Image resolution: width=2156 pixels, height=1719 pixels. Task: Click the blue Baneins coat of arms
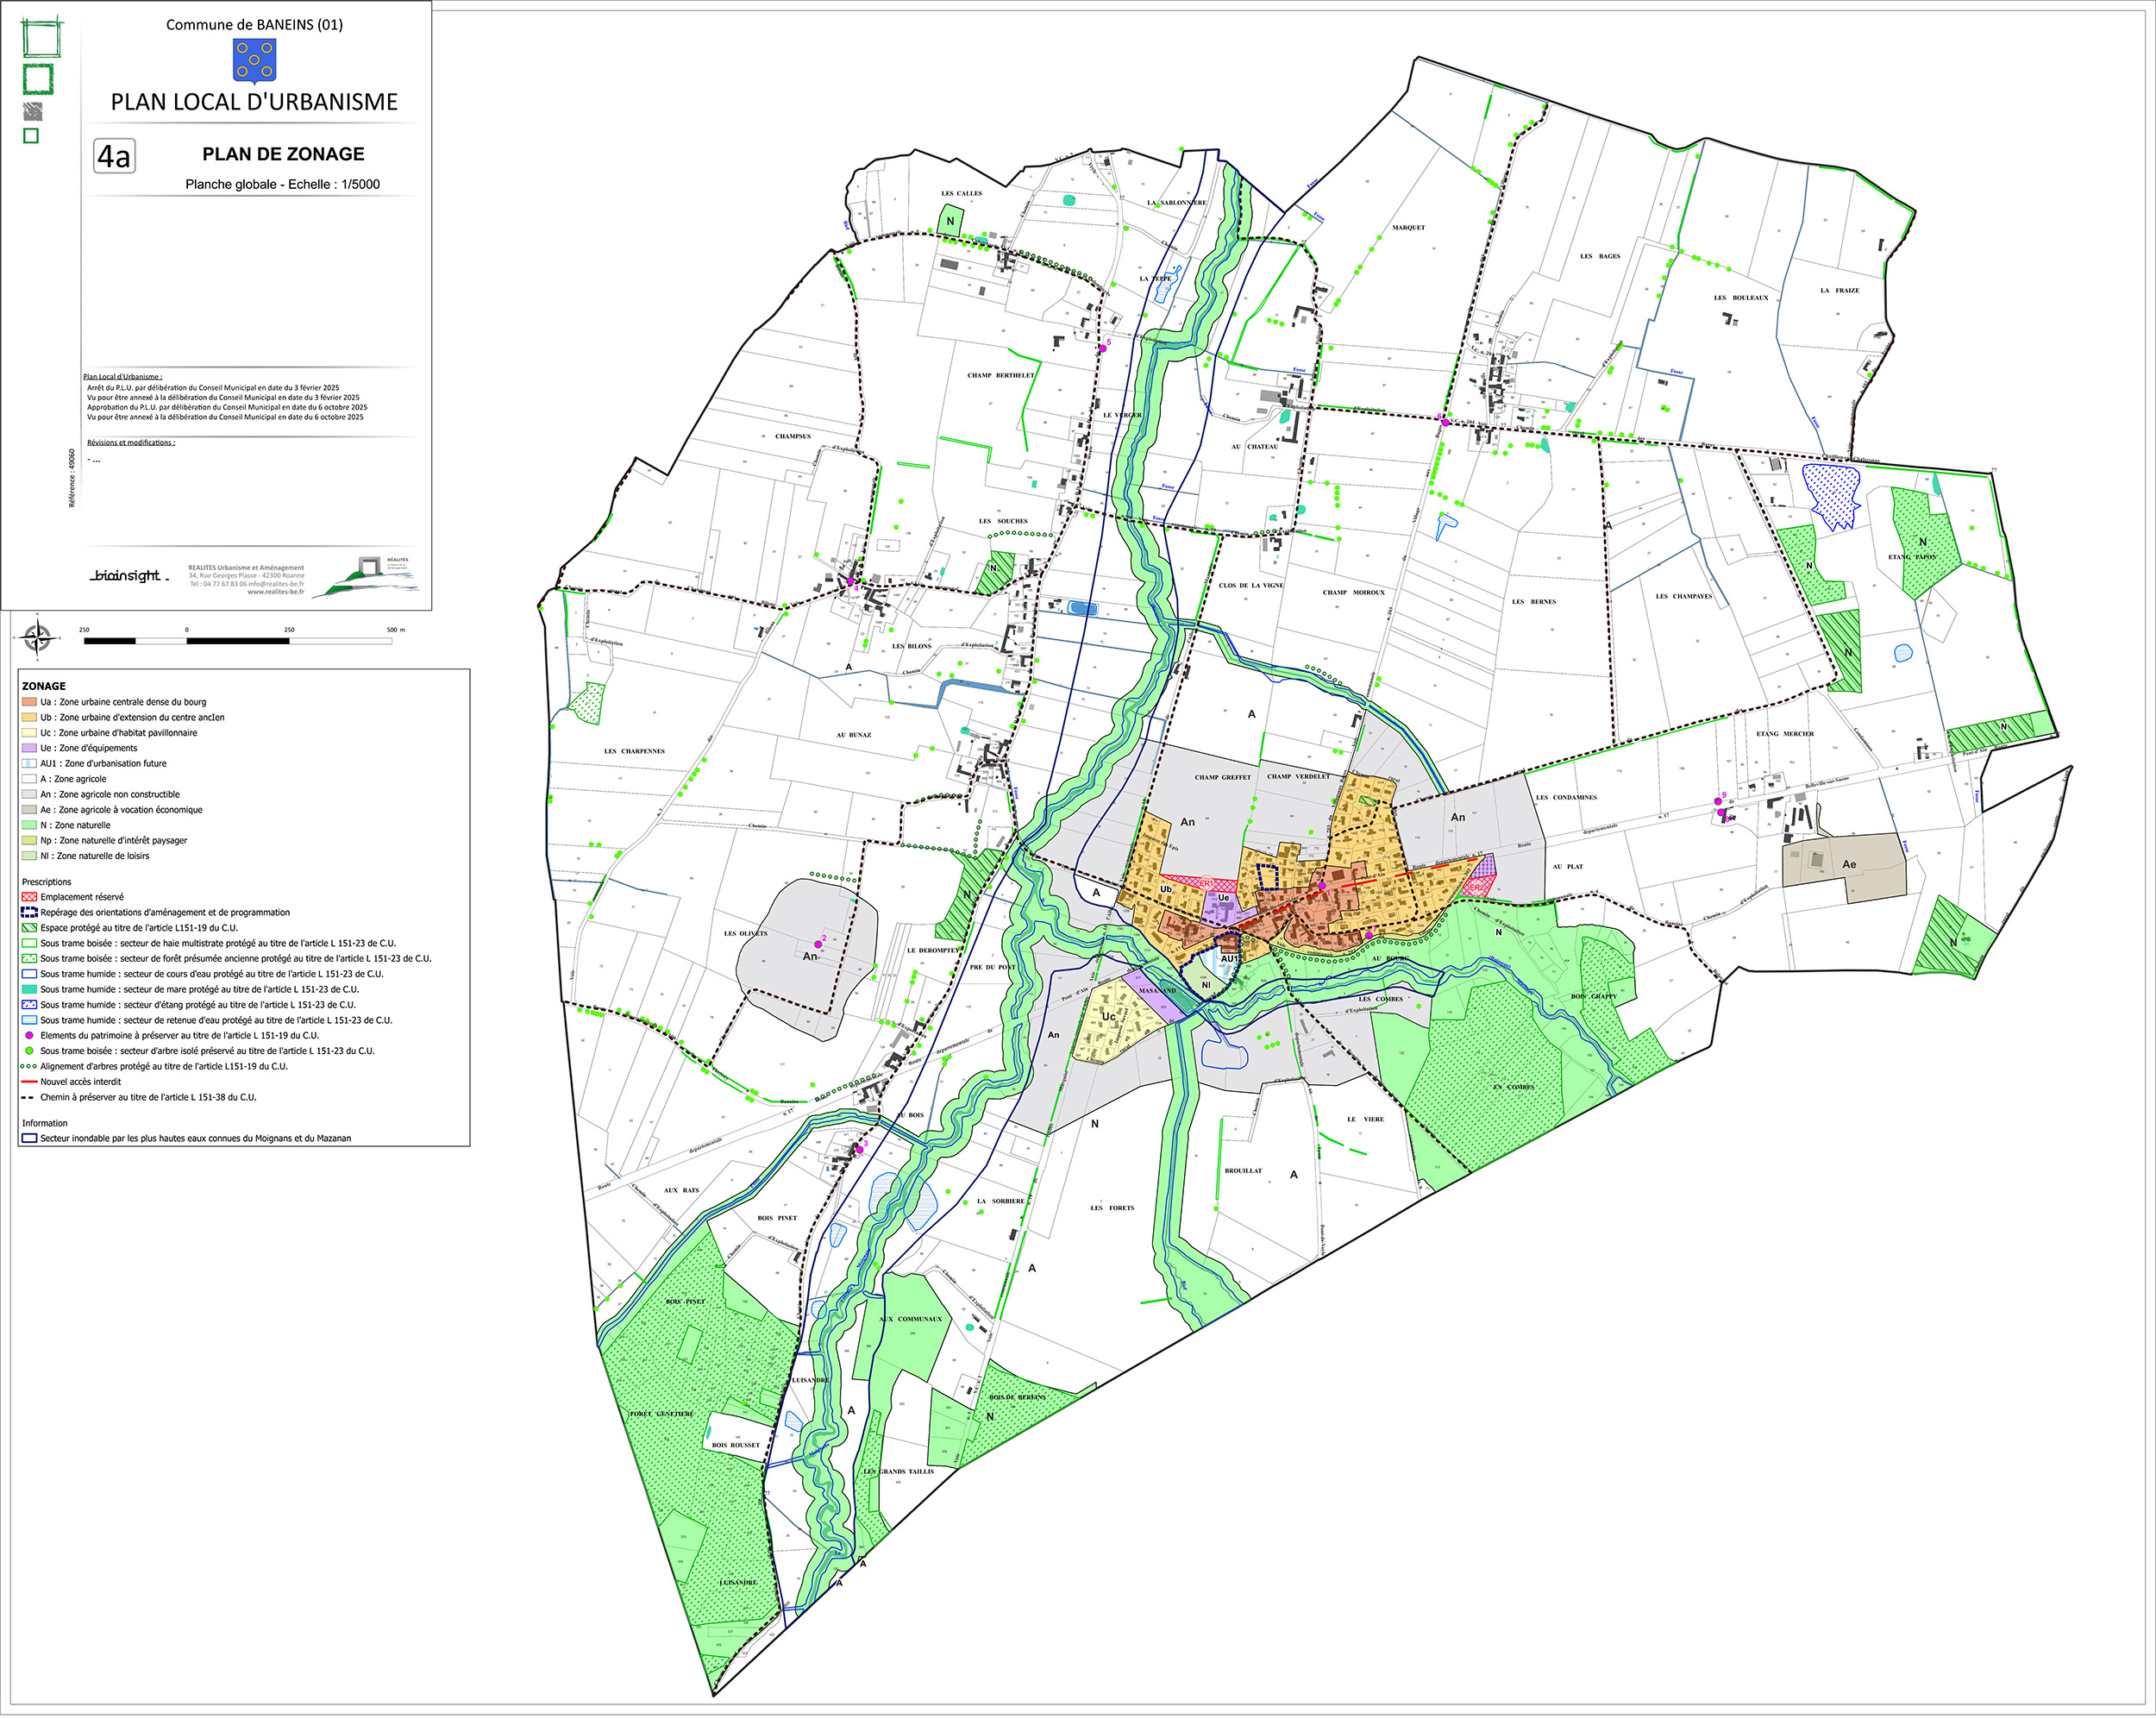[254, 60]
